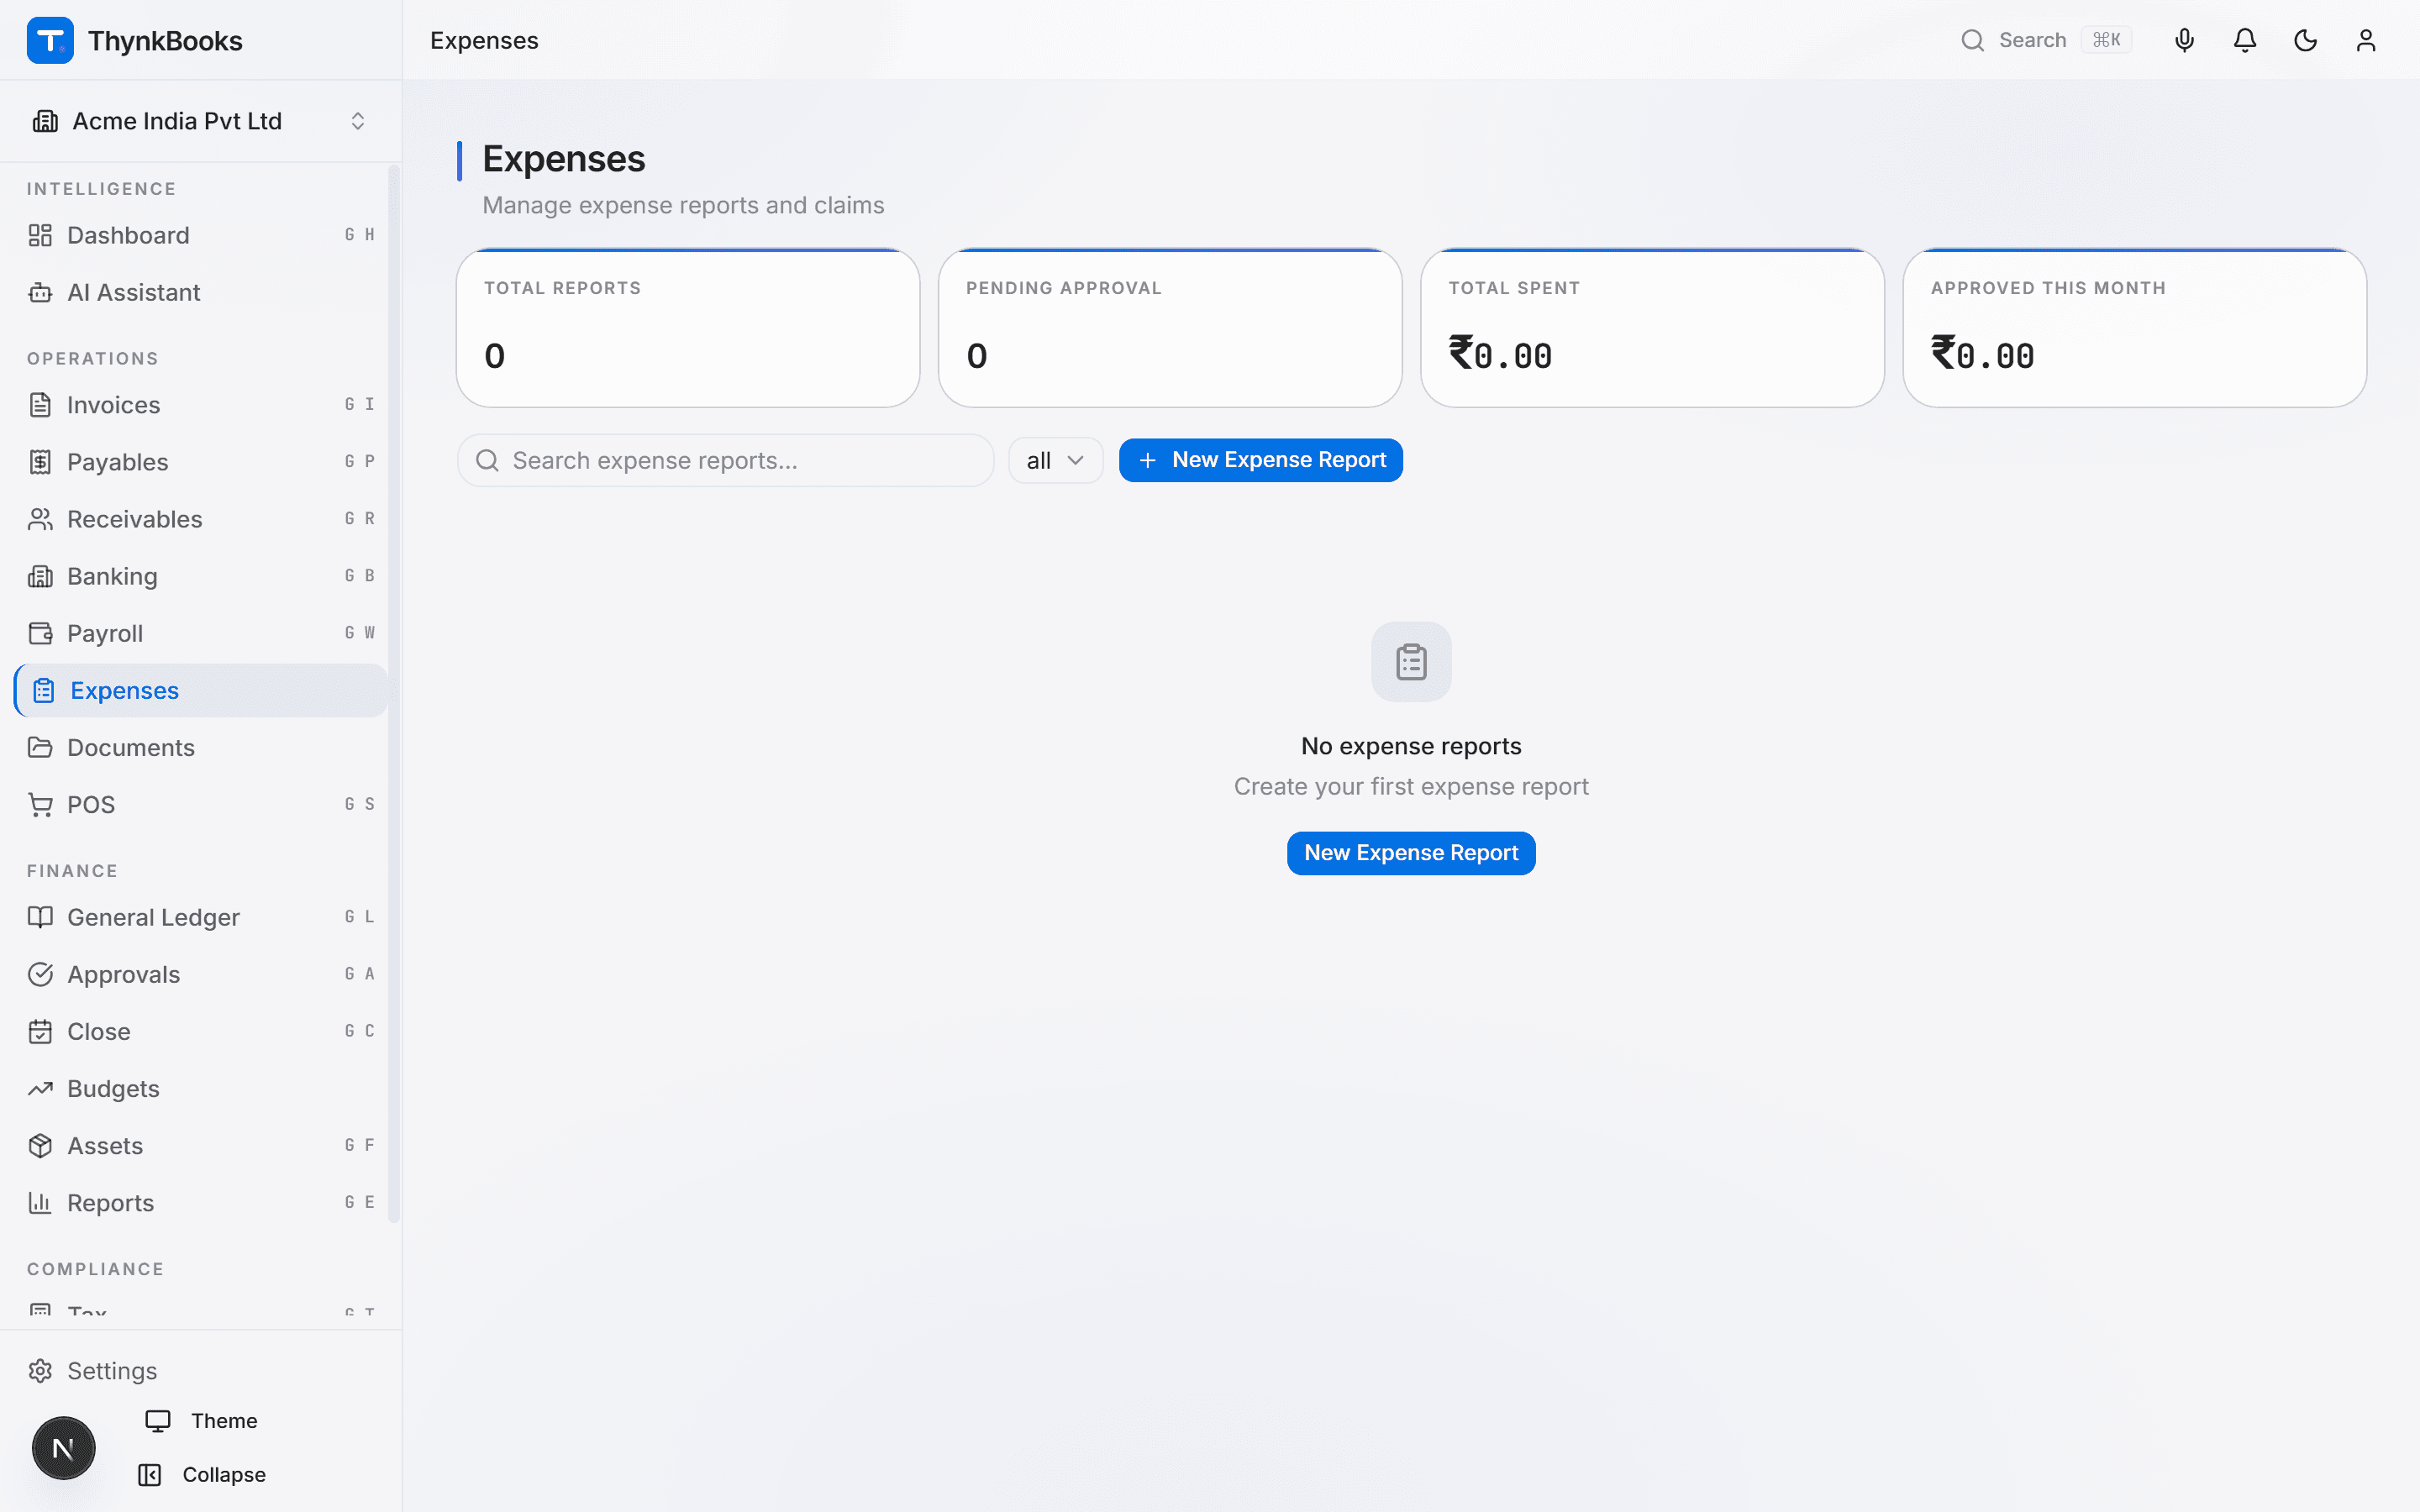Image resolution: width=2420 pixels, height=1512 pixels.
Task: Click the Total Reports stat card
Action: [688, 328]
